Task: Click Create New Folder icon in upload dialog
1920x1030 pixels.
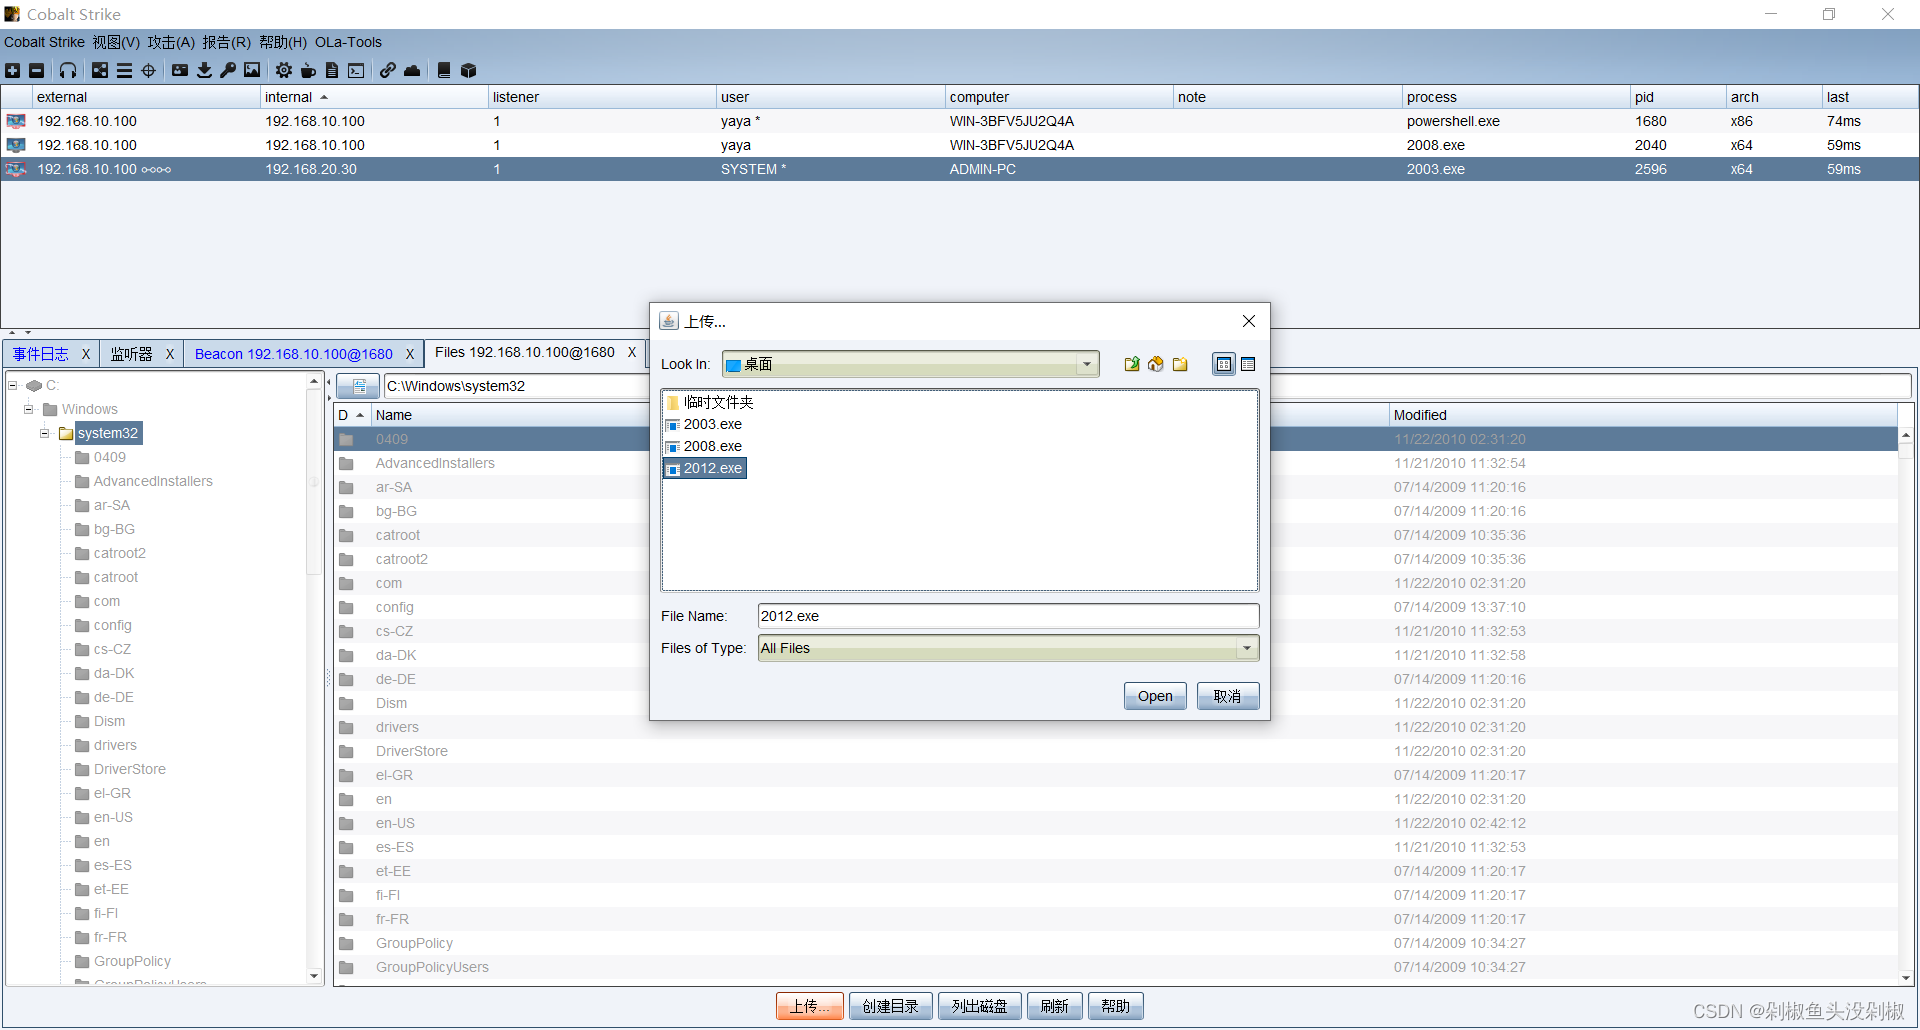Action: pyautogui.click(x=1180, y=364)
